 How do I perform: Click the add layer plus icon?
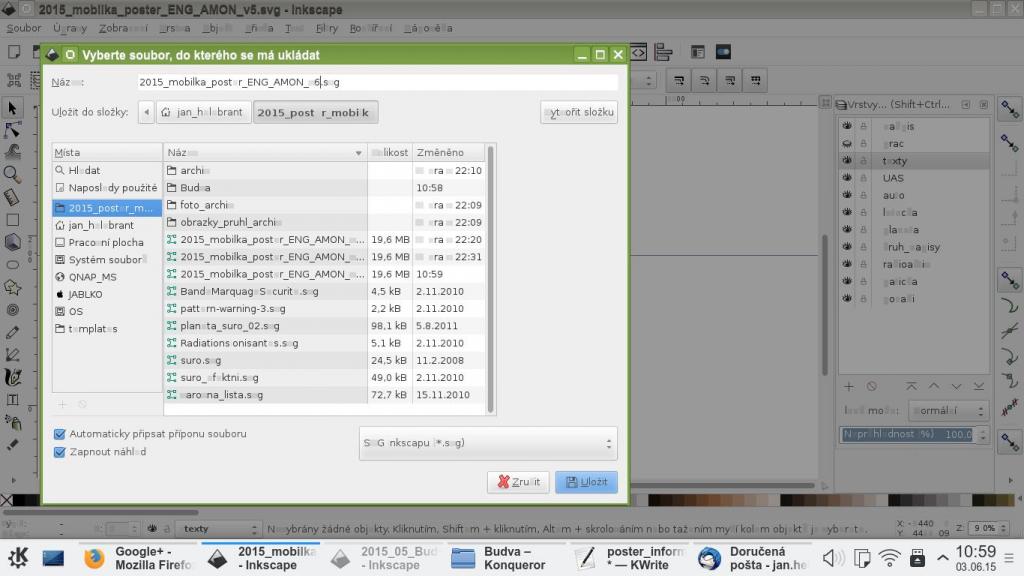coord(848,387)
